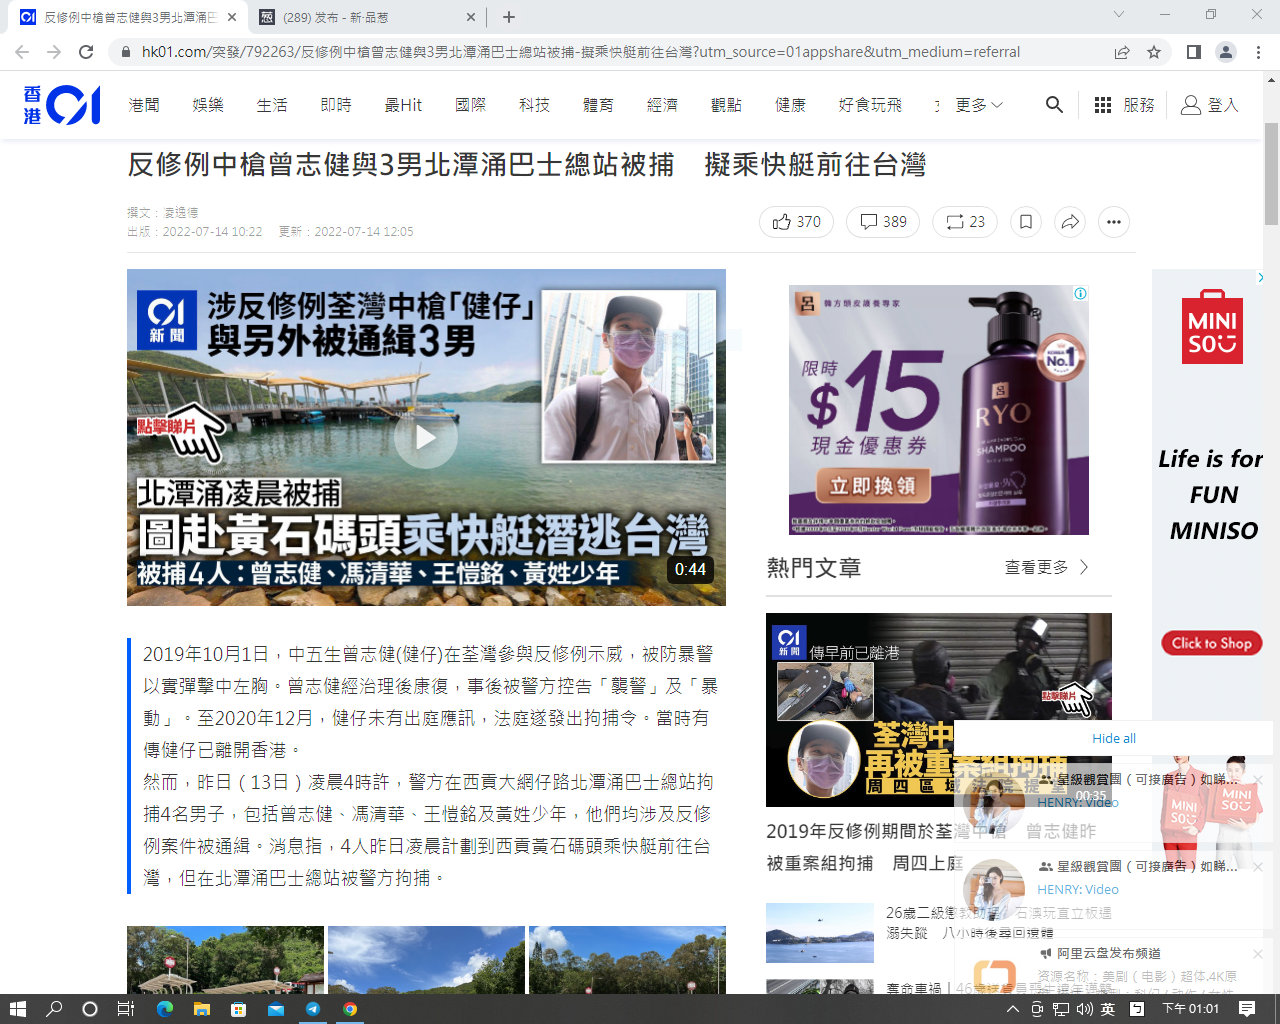
Task: Click the 23 repost button
Action: click(x=965, y=222)
